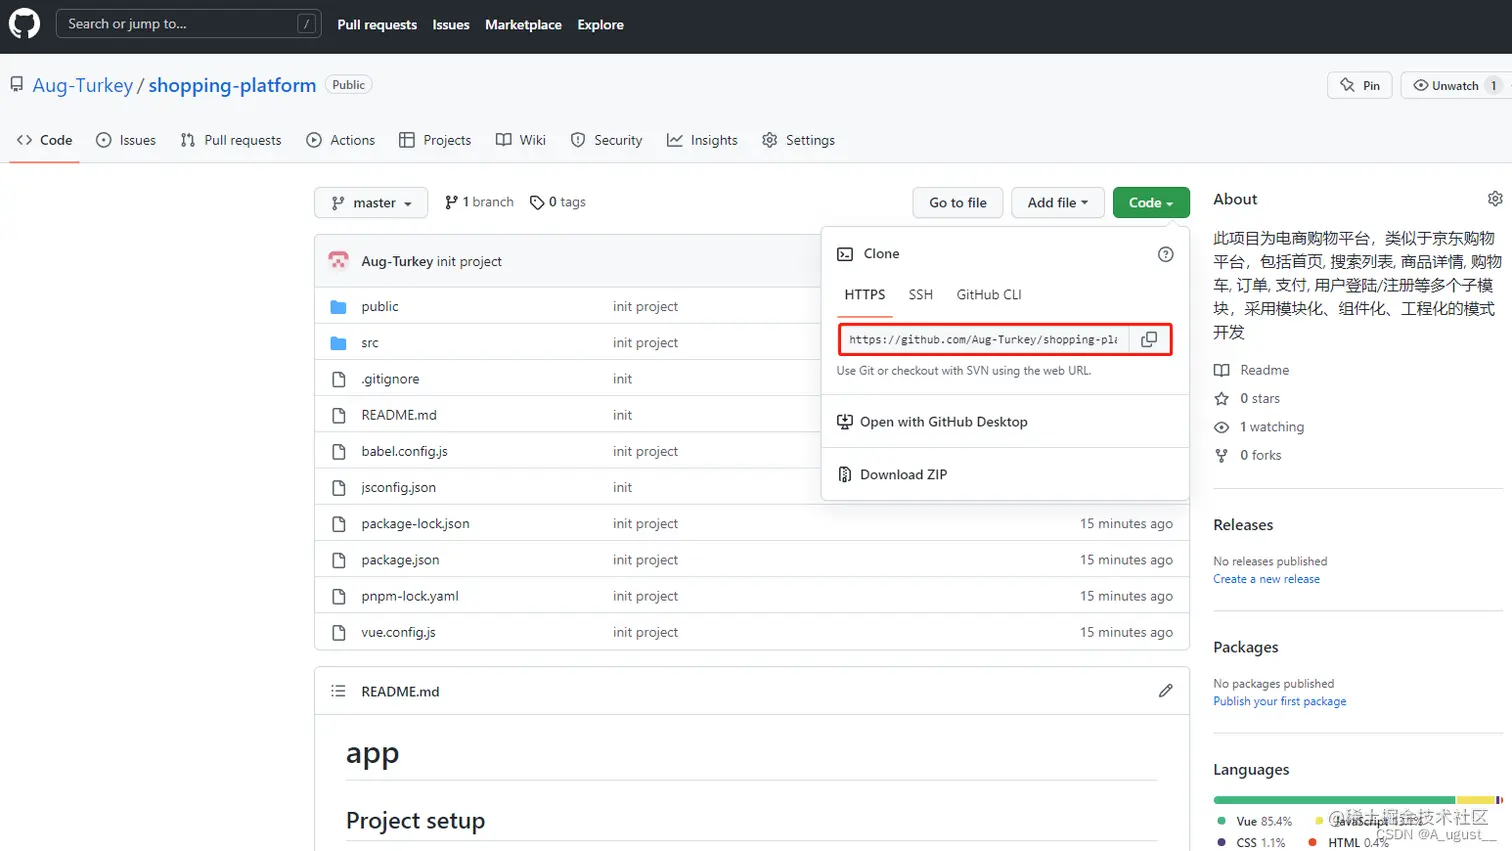Open the Aug-Turkey owner link
The height and width of the screenshot is (851, 1512).
click(x=82, y=86)
